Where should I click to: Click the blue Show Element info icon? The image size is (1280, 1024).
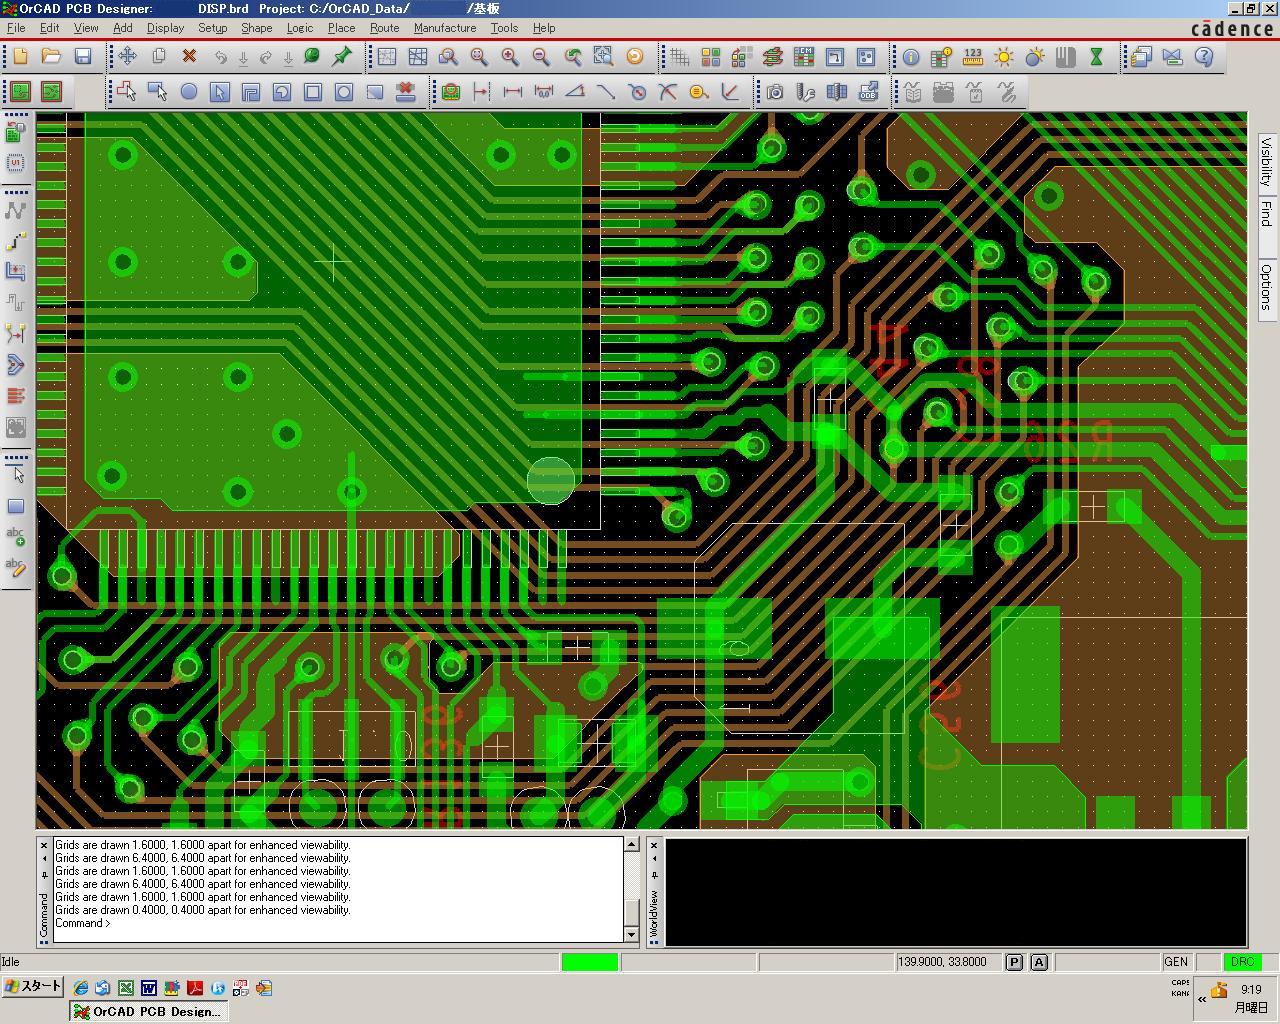(911, 57)
